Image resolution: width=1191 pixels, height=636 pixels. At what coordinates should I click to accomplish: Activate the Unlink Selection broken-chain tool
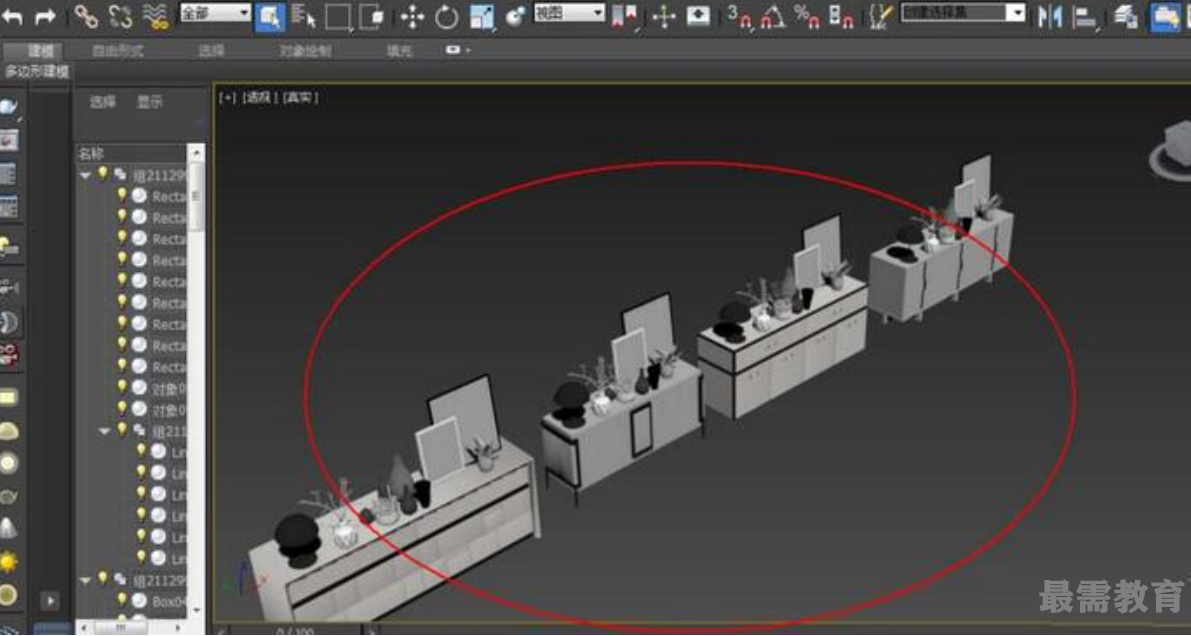pyautogui.click(x=121, y=16)
